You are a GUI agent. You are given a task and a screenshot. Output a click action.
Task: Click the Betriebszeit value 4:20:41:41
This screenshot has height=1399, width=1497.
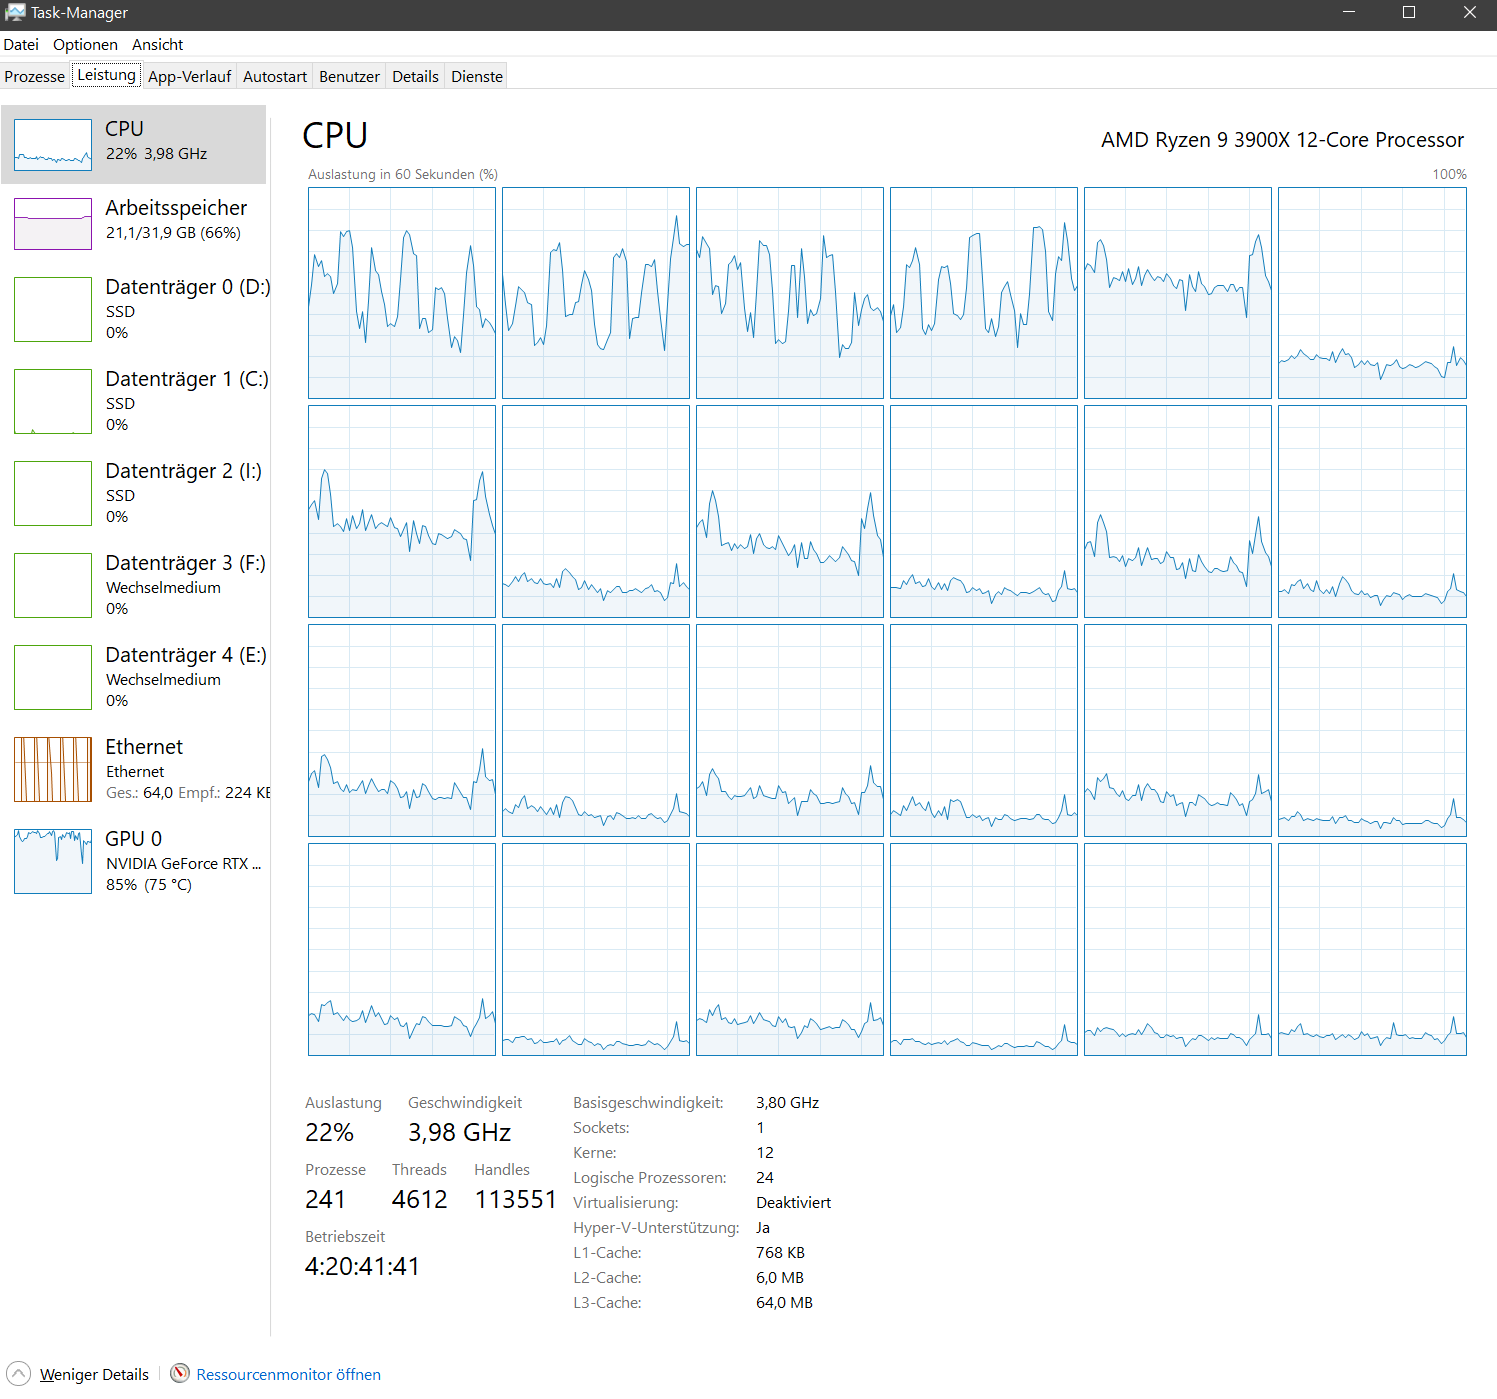pyautogui.click(x=362, y=1266)
